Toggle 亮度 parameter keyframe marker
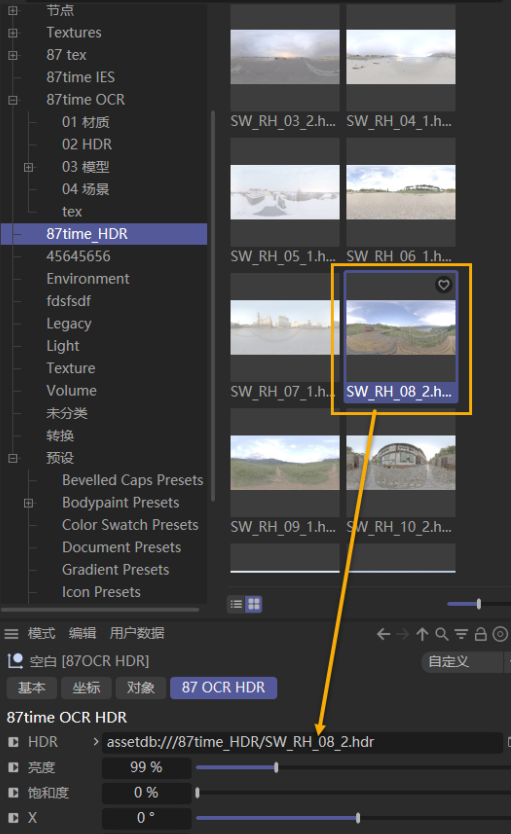The height and width of the screenshot is (834, 511). click(13, 768)
